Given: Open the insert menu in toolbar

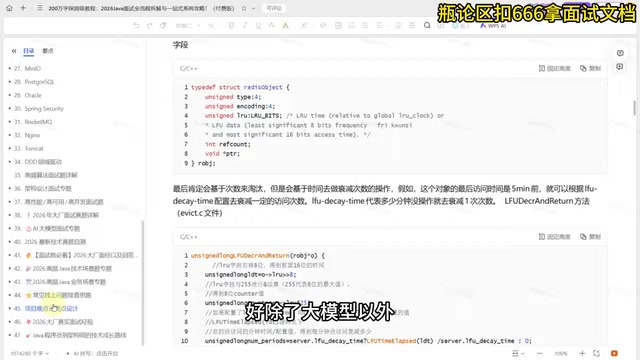Looking at the screenshot, I should click(461, 26).
